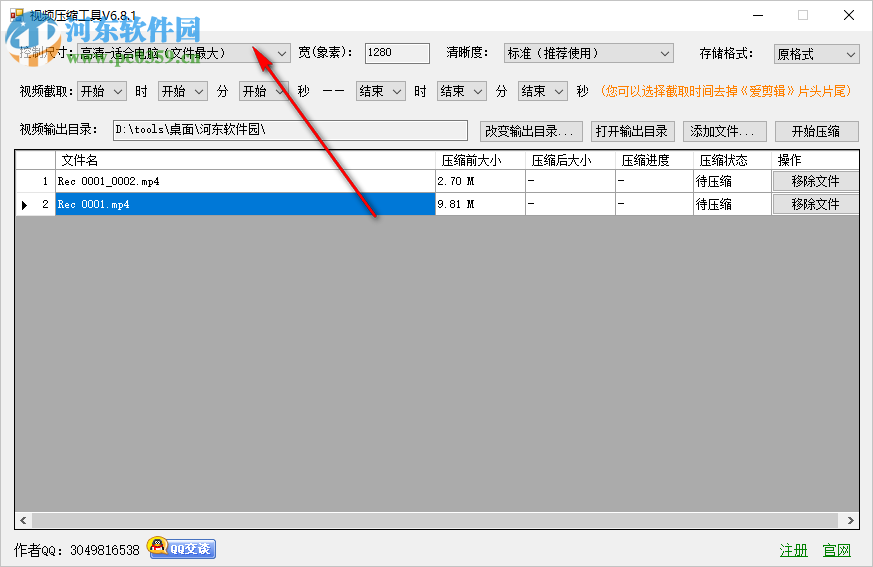The width and height of the screenshot is (873, 567).
Task: Open the end second 结束 dropdown
Action: point(543,91)
